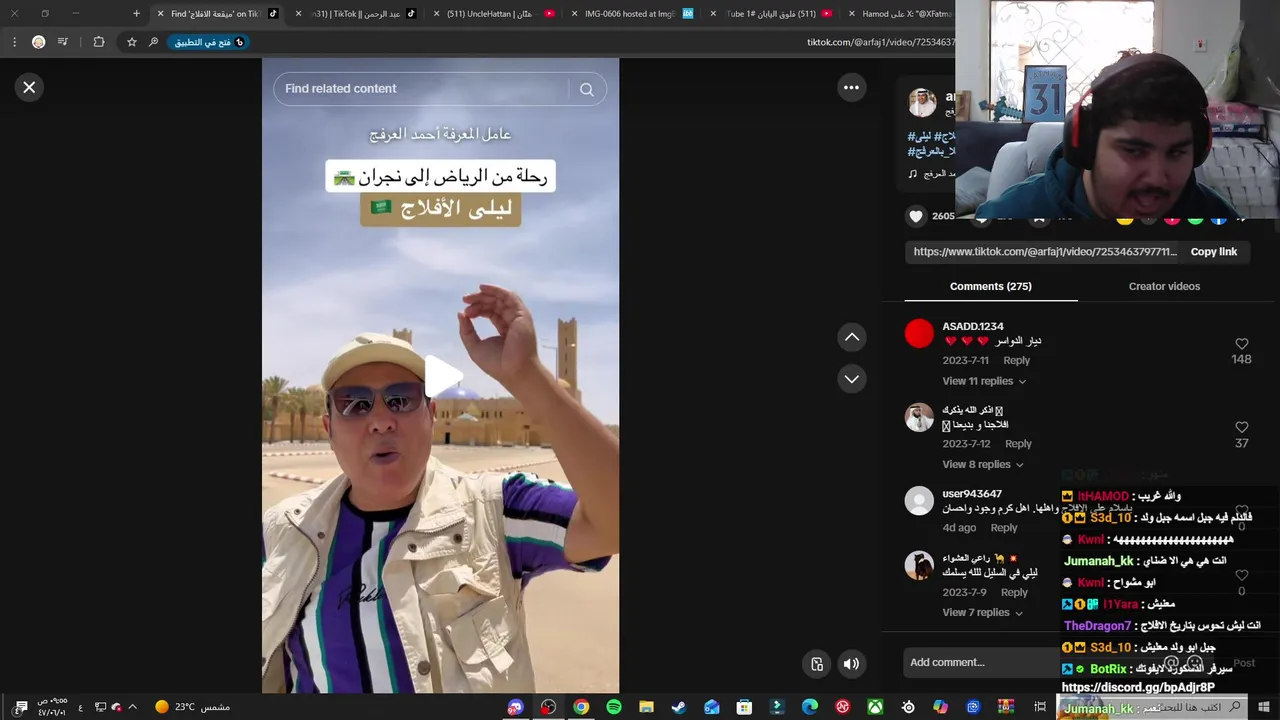The height and width of the screenshot is (720, 1280).
Task: Open Task View from the taskbar
Action: pos(1040,707)
